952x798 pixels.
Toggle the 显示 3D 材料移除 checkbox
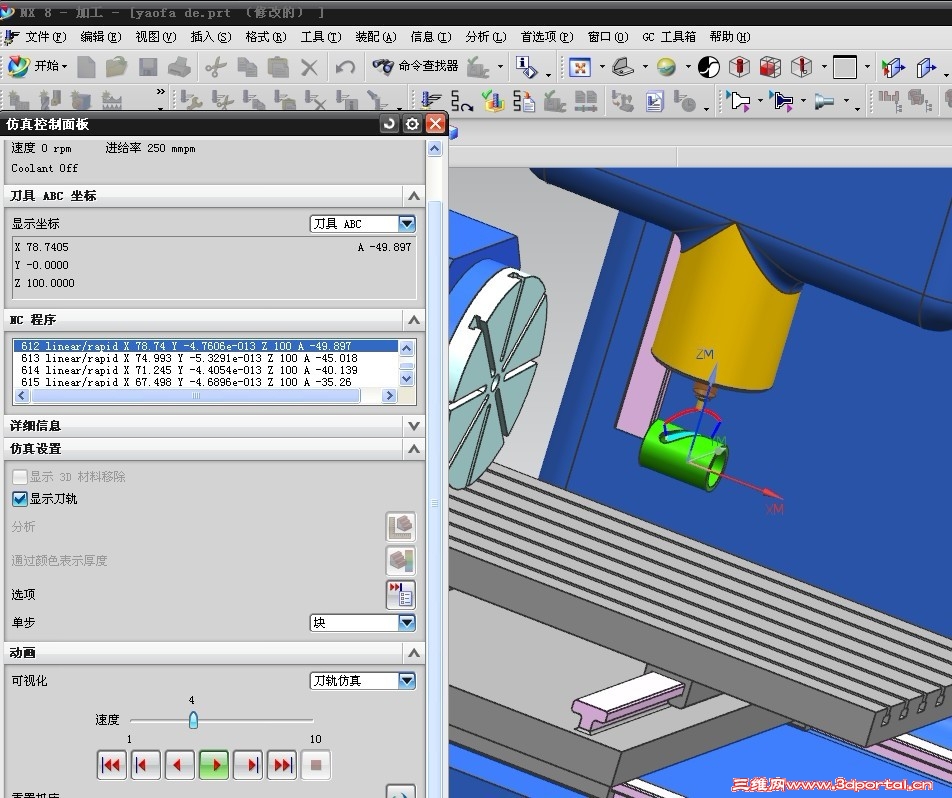tap(20, 477)
